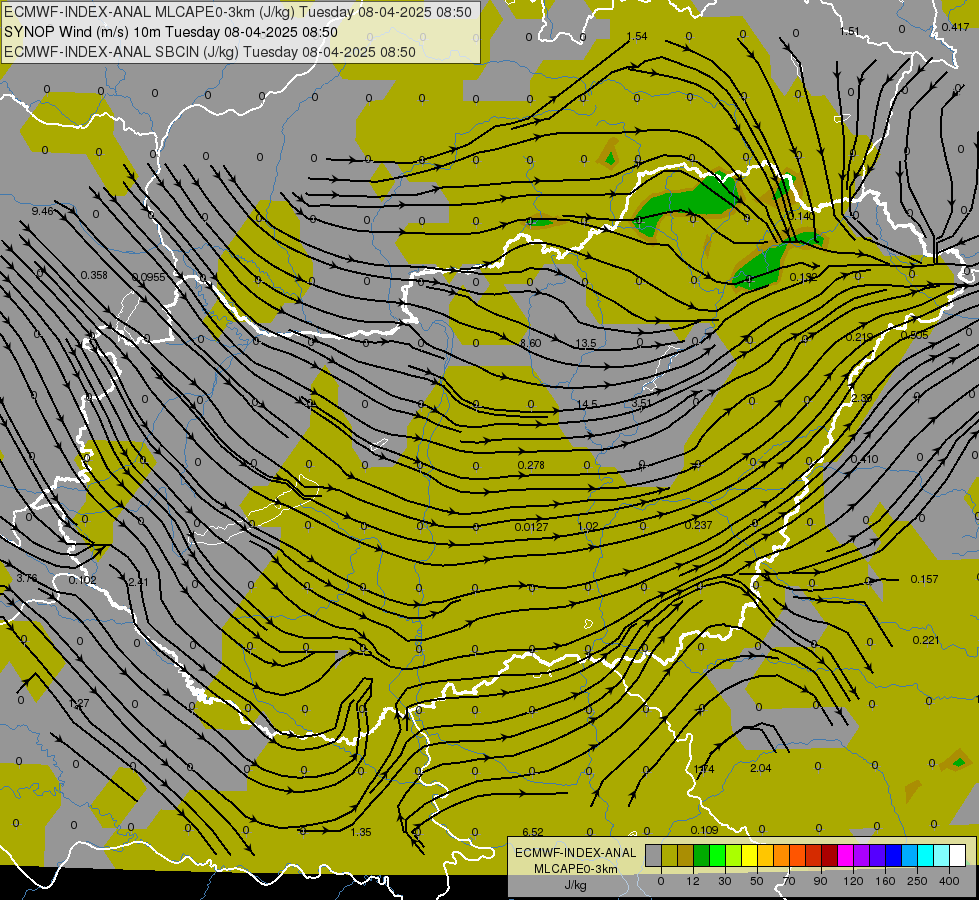The width and height of the screenshot is (979, 900).
Task: Click the map value 0.358
Action: 94,275
